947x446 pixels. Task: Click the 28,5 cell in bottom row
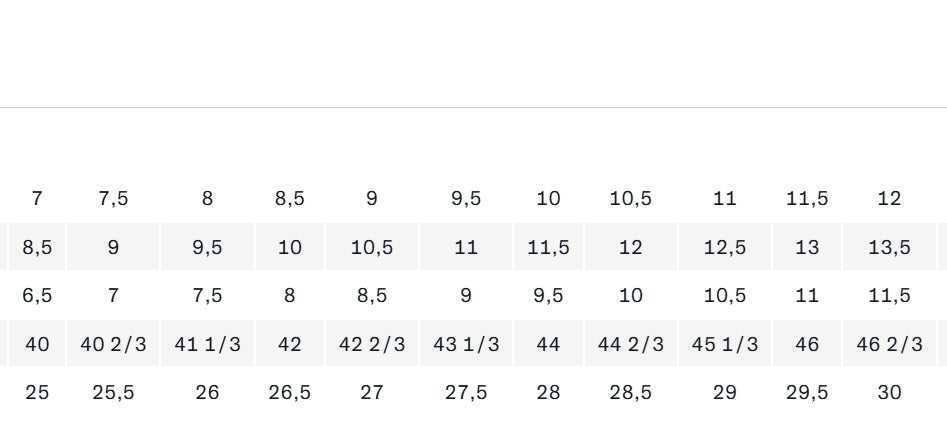pyautogui.click(x=631, y=393)
